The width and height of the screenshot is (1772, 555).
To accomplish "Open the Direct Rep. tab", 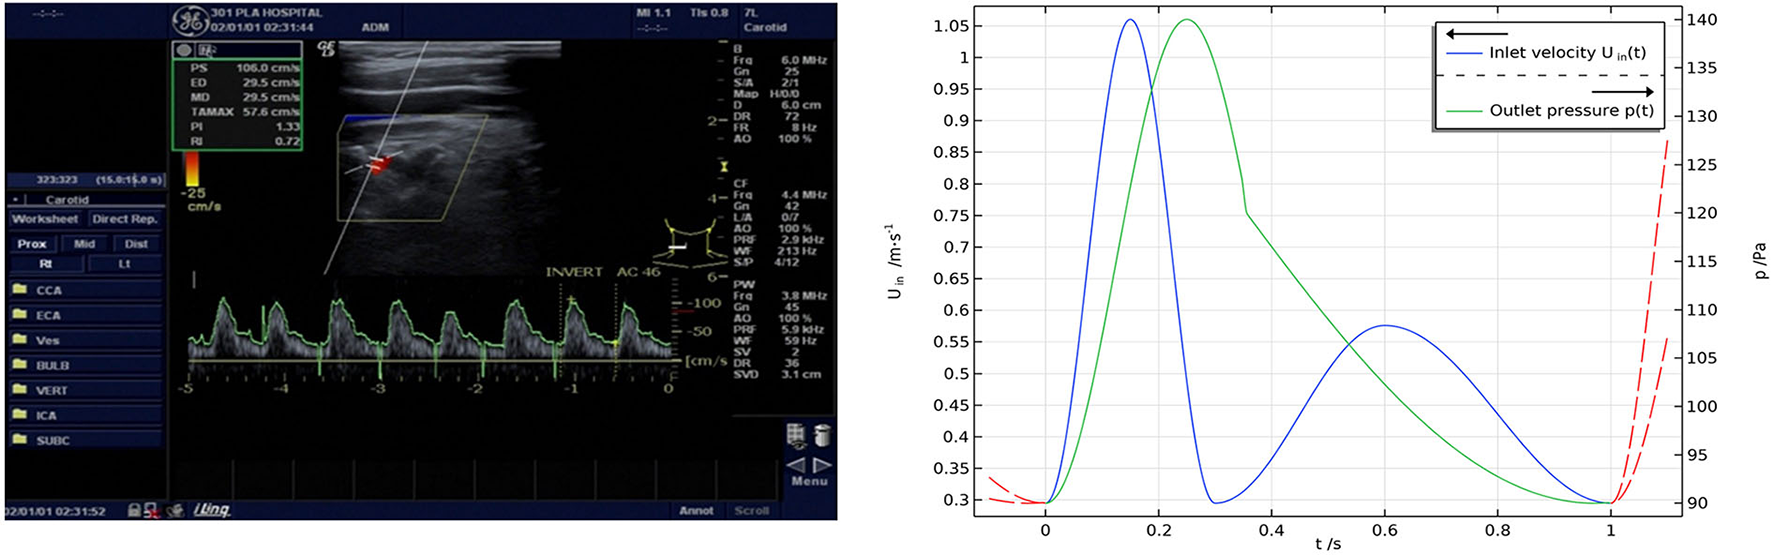I will pyautogui.click(x=125, y=219).
